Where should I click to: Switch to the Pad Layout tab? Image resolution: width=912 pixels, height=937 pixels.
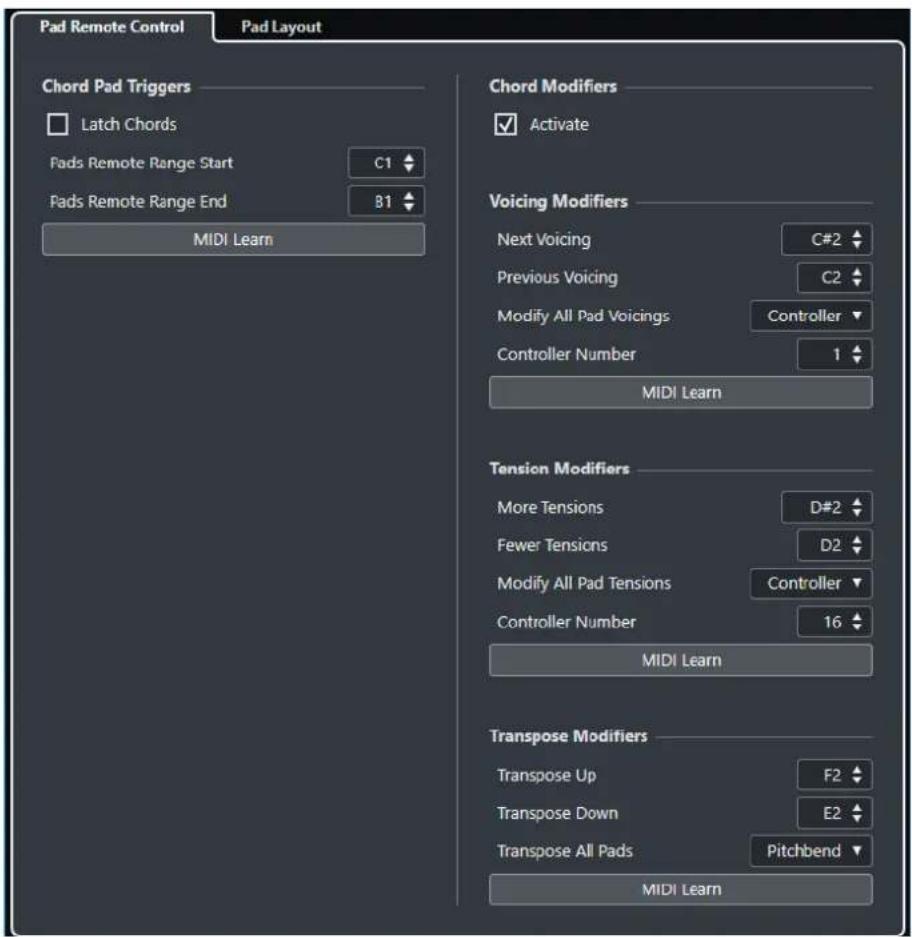(x=281, y=27)
